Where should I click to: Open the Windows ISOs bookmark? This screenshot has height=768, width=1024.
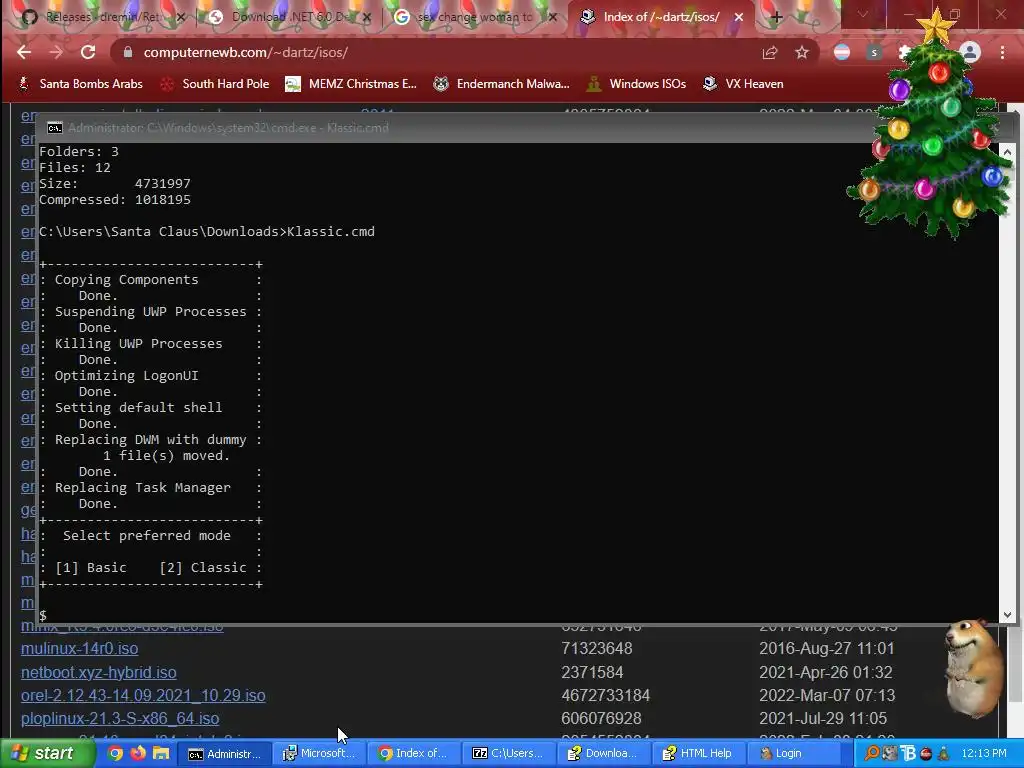(636, 84)
